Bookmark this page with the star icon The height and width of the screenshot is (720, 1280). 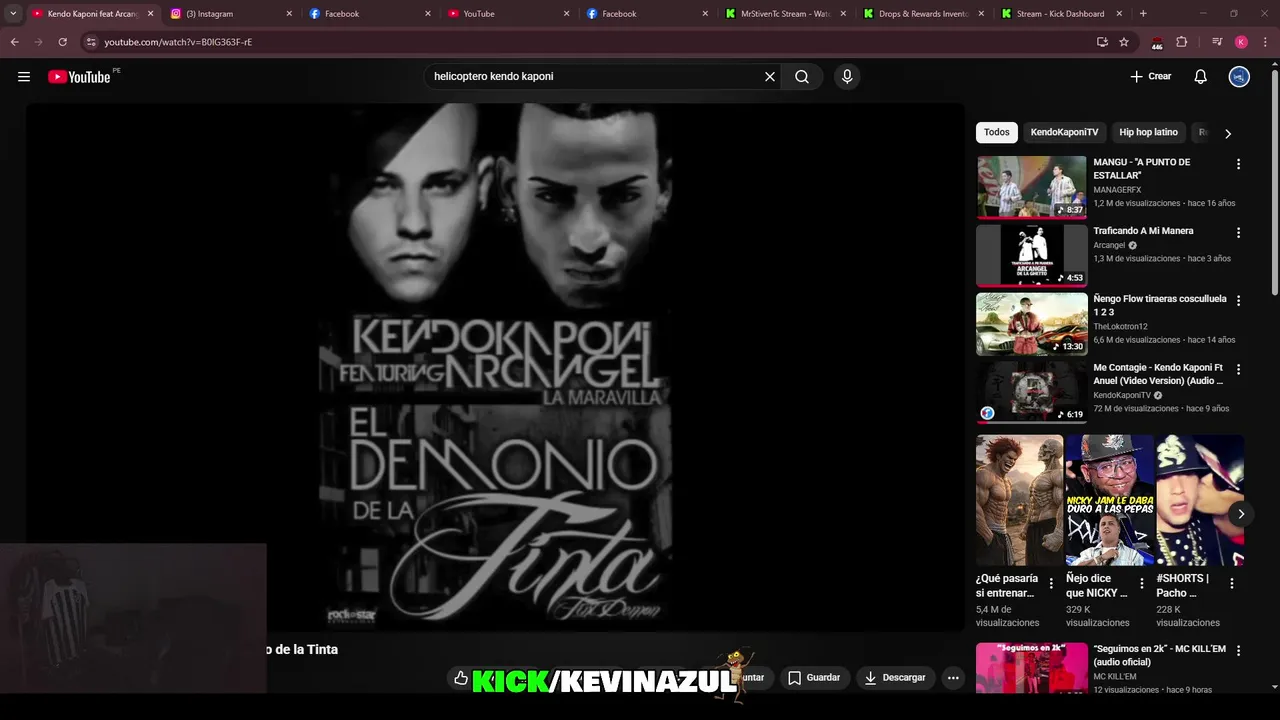pyautogui.click(x=1124, y=42)
